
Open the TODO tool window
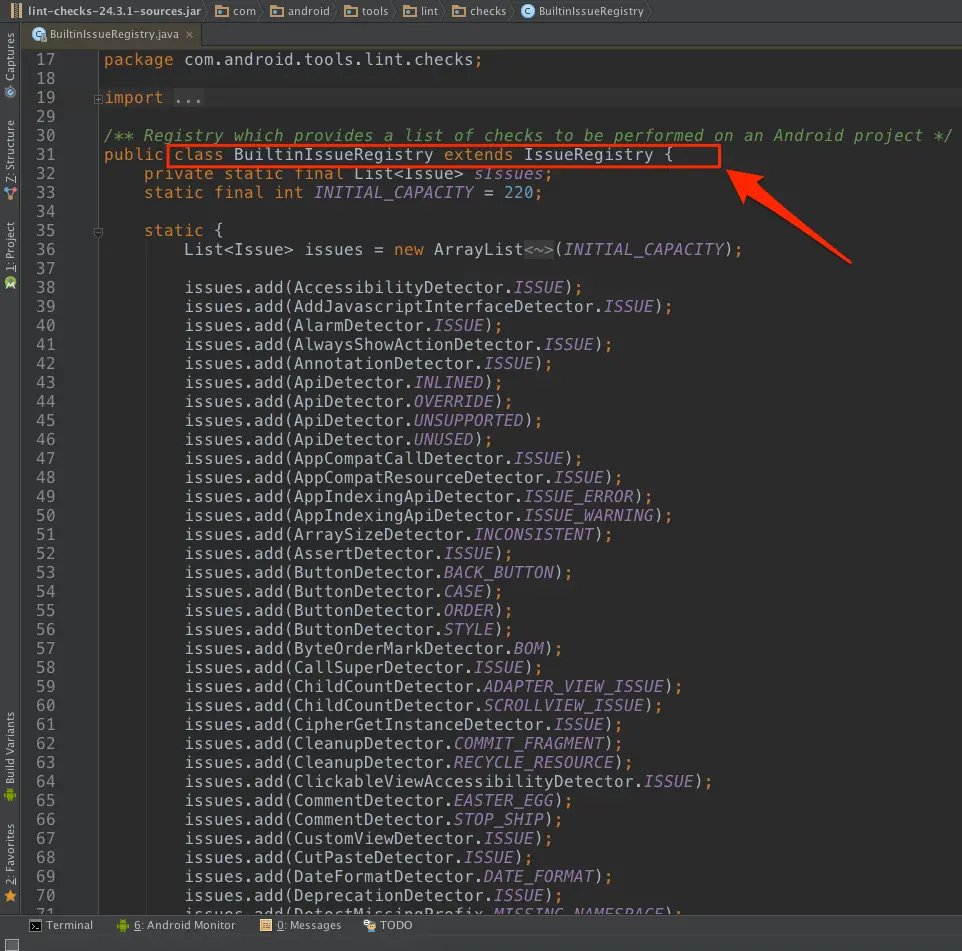click(388, 925)
